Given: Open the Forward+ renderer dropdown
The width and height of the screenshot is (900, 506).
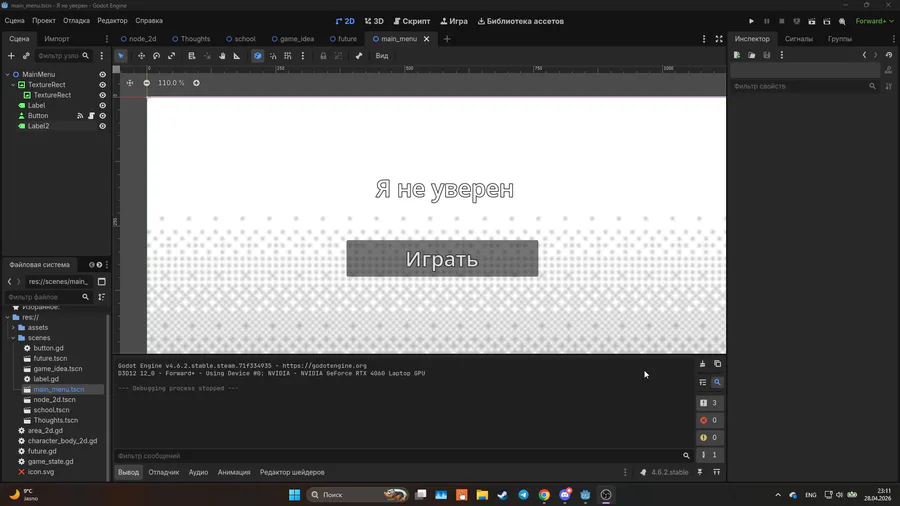Looking at the screenshot, I should pos(875,21).
